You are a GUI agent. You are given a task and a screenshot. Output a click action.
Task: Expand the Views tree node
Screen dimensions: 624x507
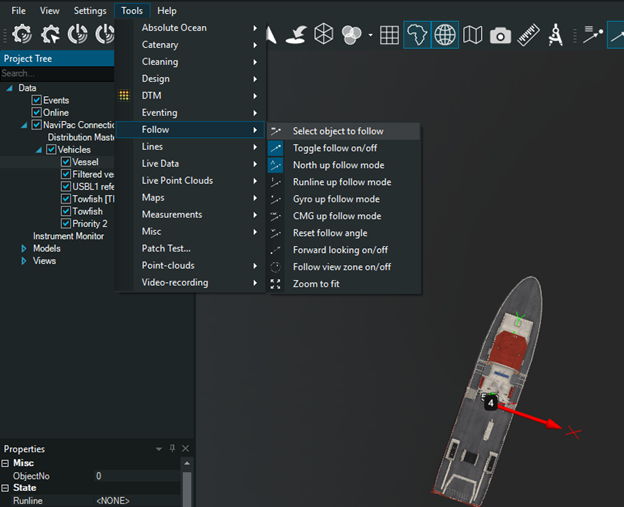click(23, 261)
